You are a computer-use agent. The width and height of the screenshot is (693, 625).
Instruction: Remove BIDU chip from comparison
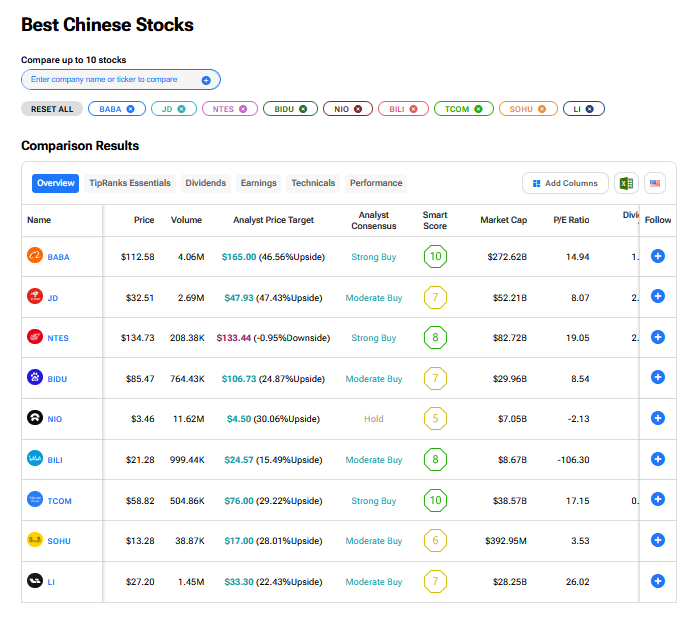(x=303, y=109)
